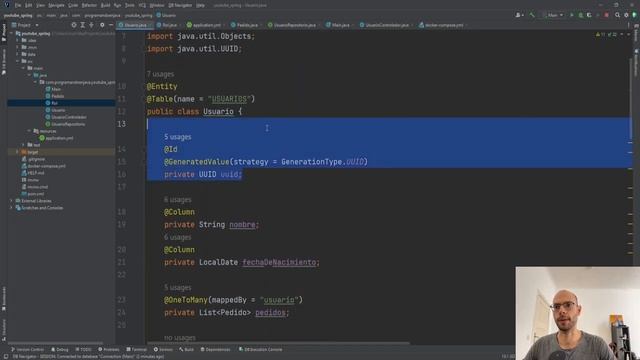Collapse the youtube_spring project root
This screenshot has height=360, width=640.
[x=11, y=33]
